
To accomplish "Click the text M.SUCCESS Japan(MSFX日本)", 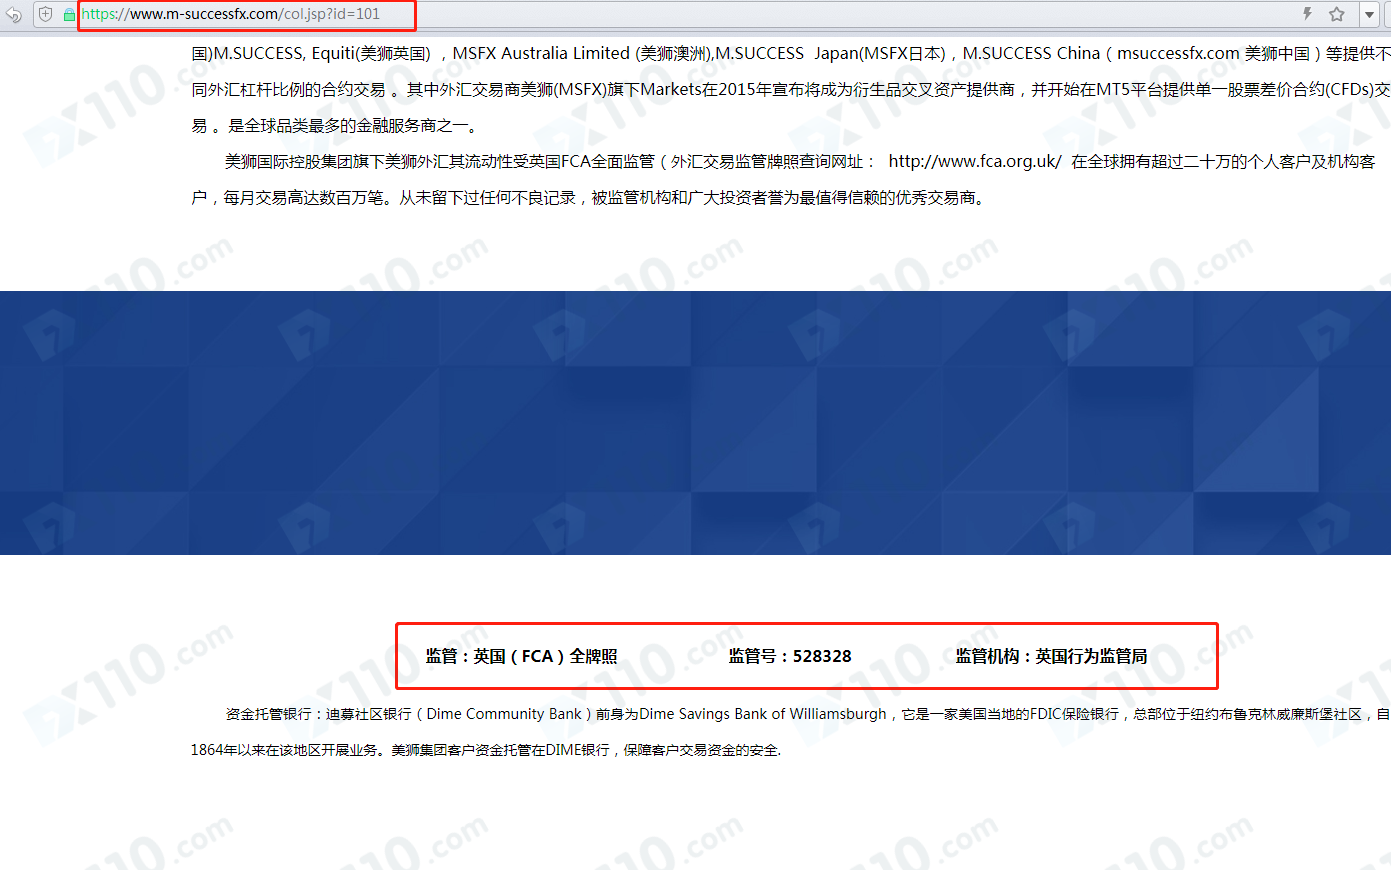I will 831,53.
